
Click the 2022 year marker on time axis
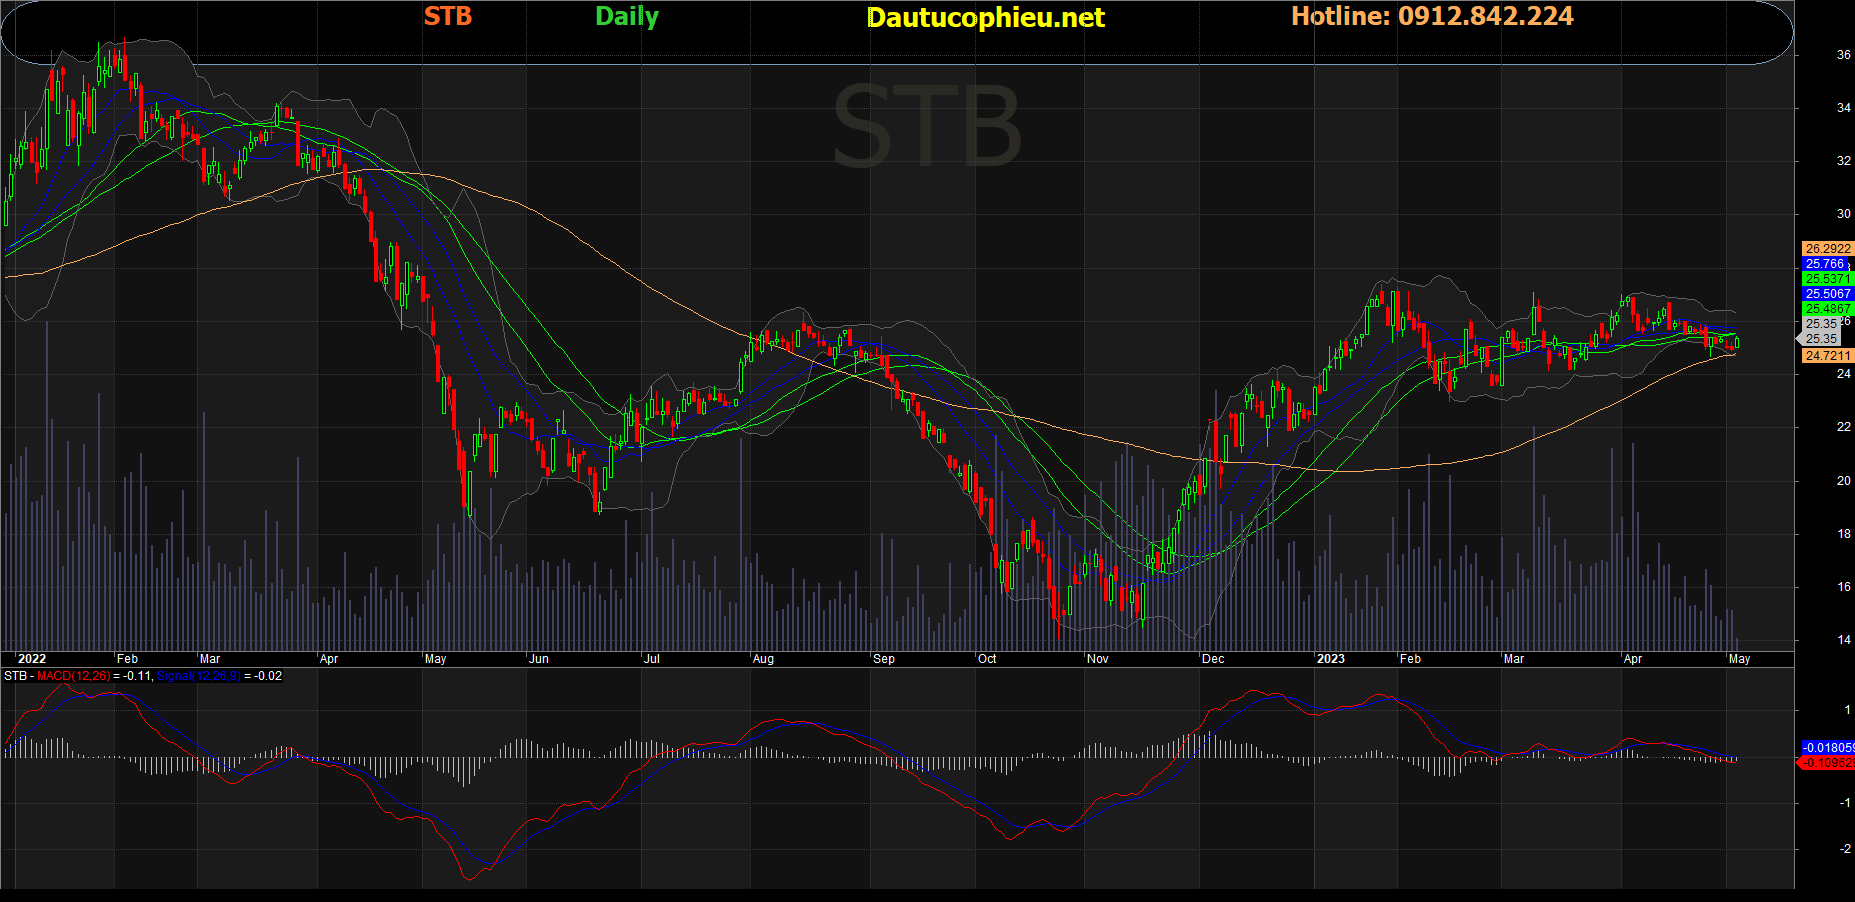[x=32, y=659]
